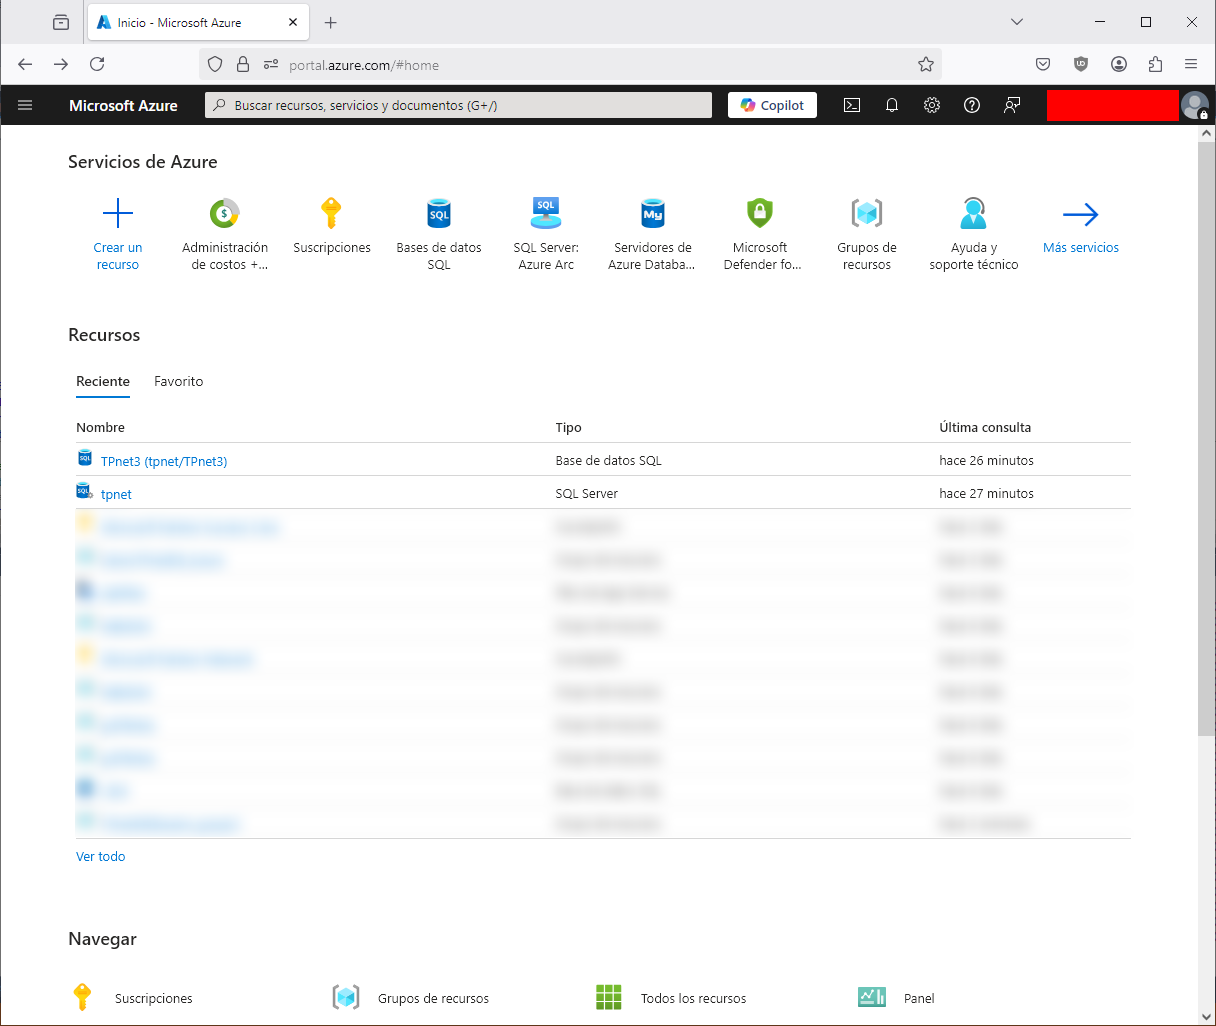Expand the list all tabs dropdown

(x=1017, y=22)
